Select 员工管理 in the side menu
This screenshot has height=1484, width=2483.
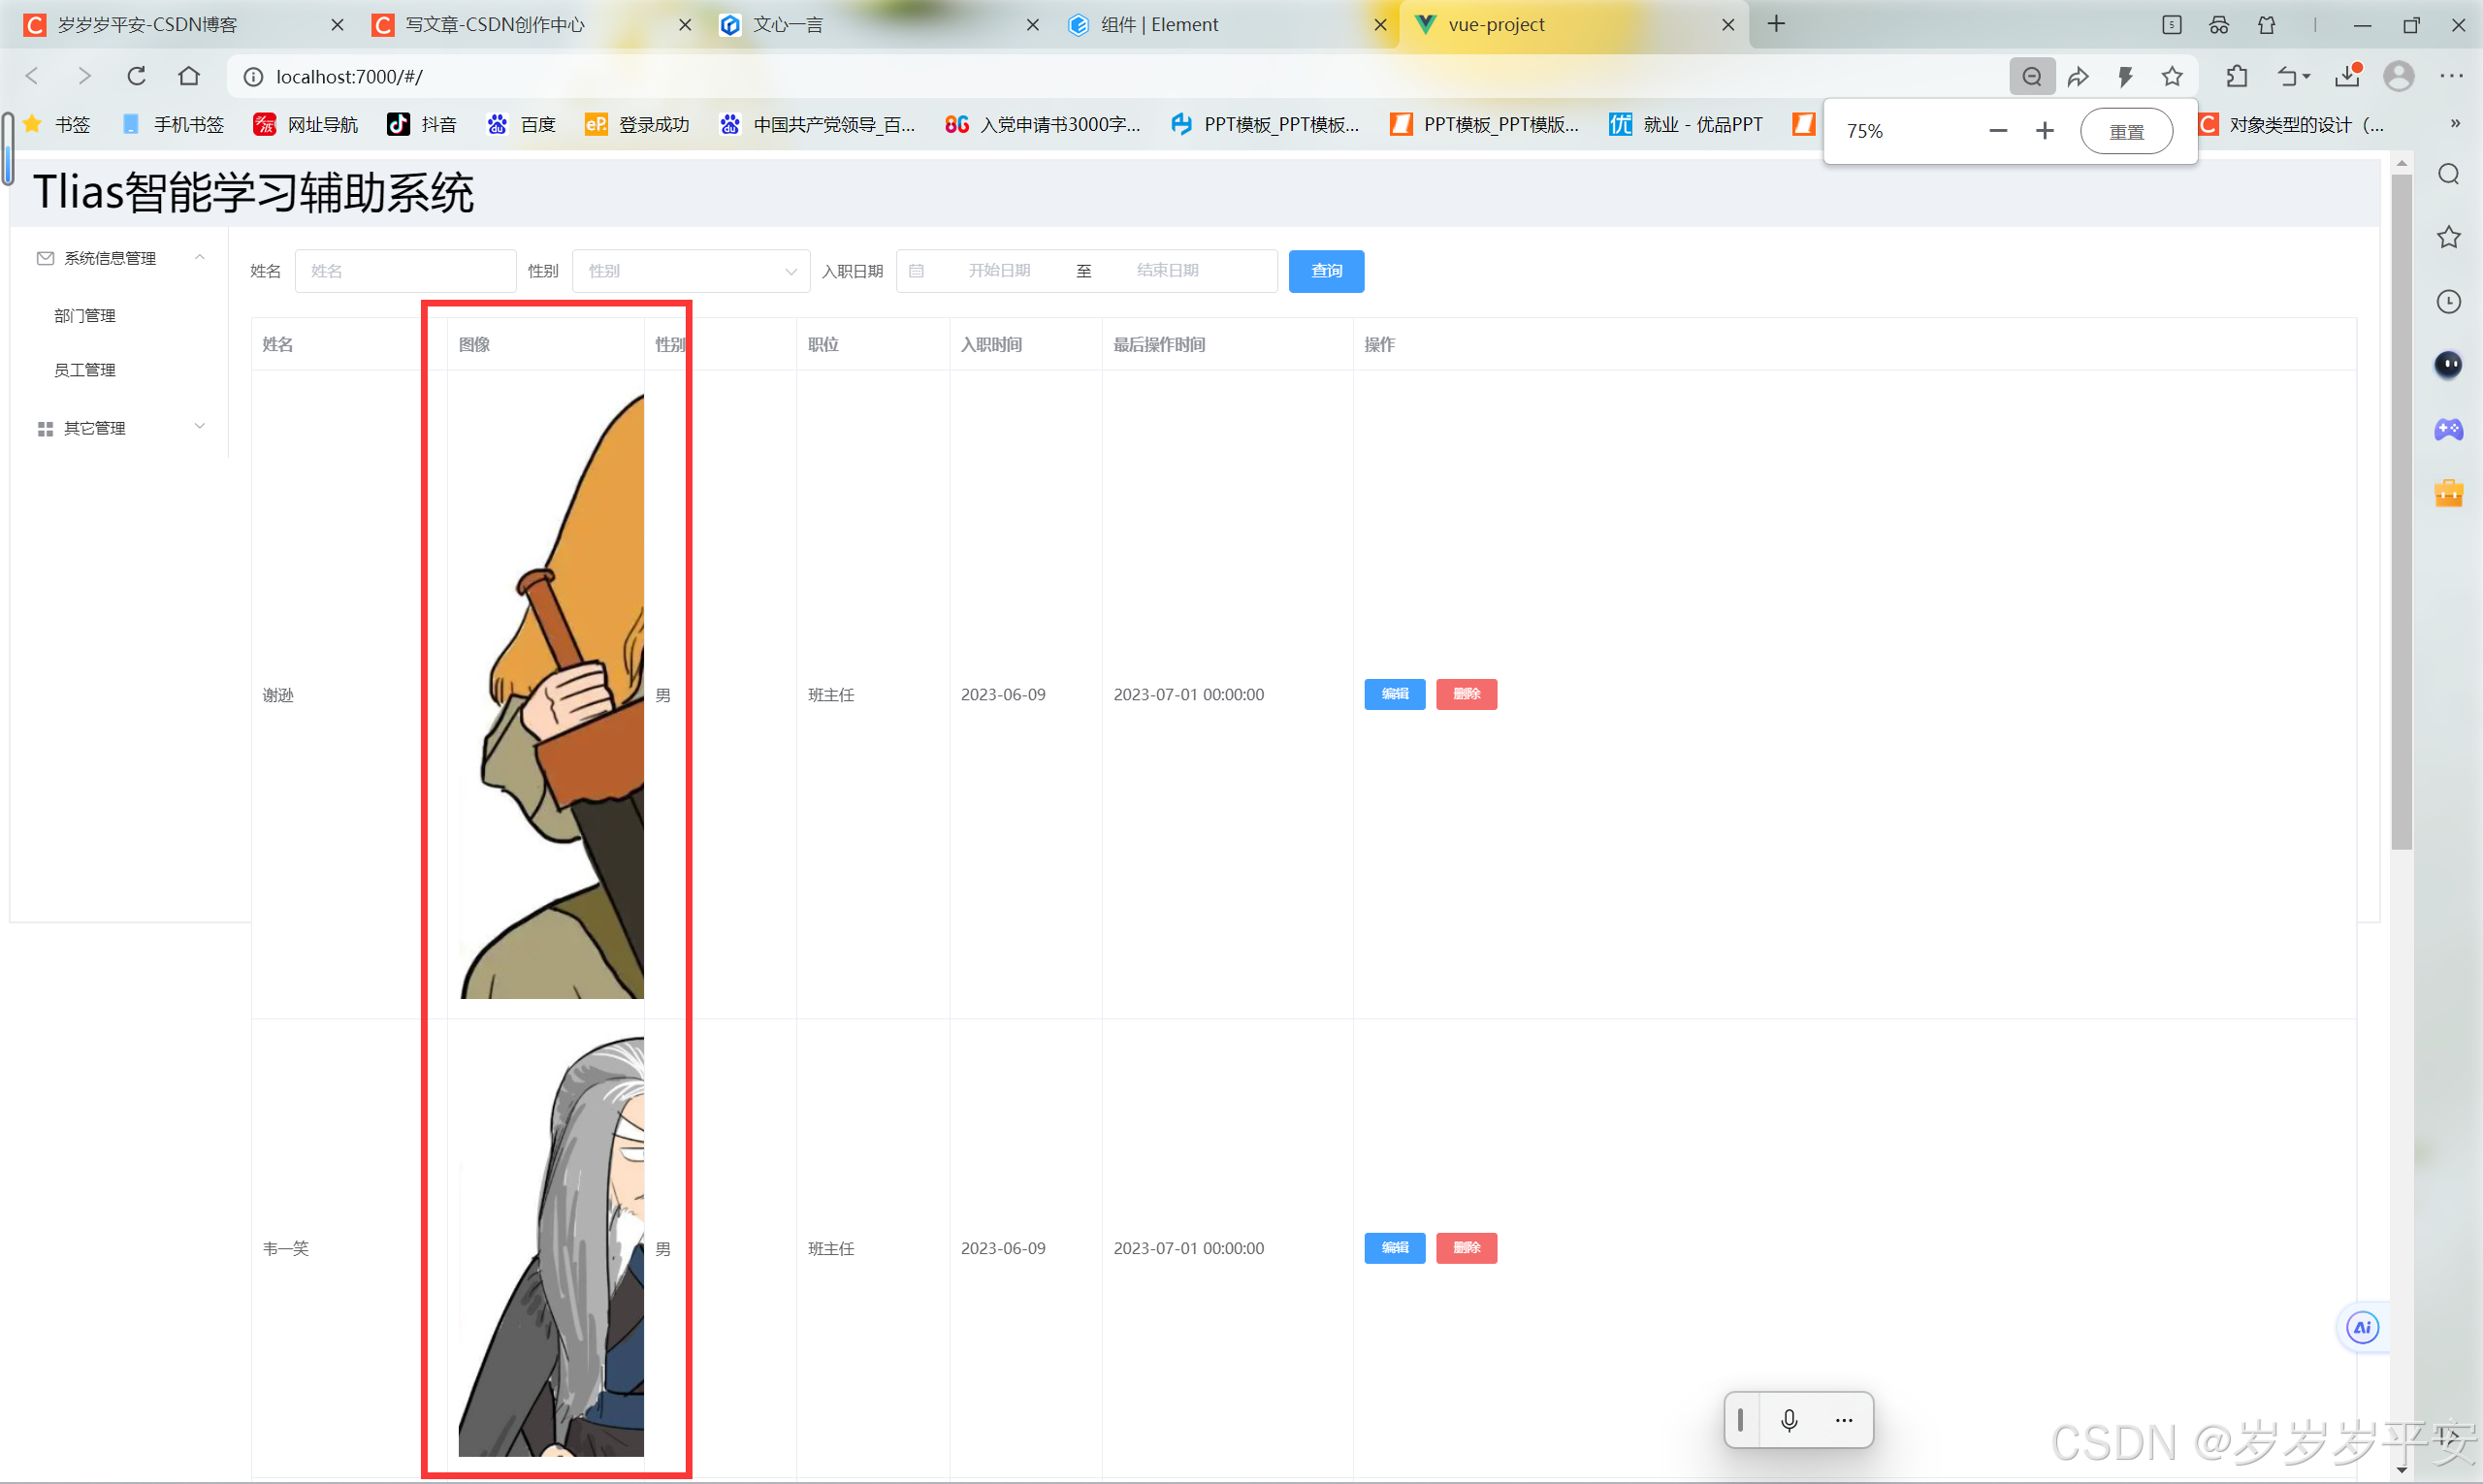point(85,370)
